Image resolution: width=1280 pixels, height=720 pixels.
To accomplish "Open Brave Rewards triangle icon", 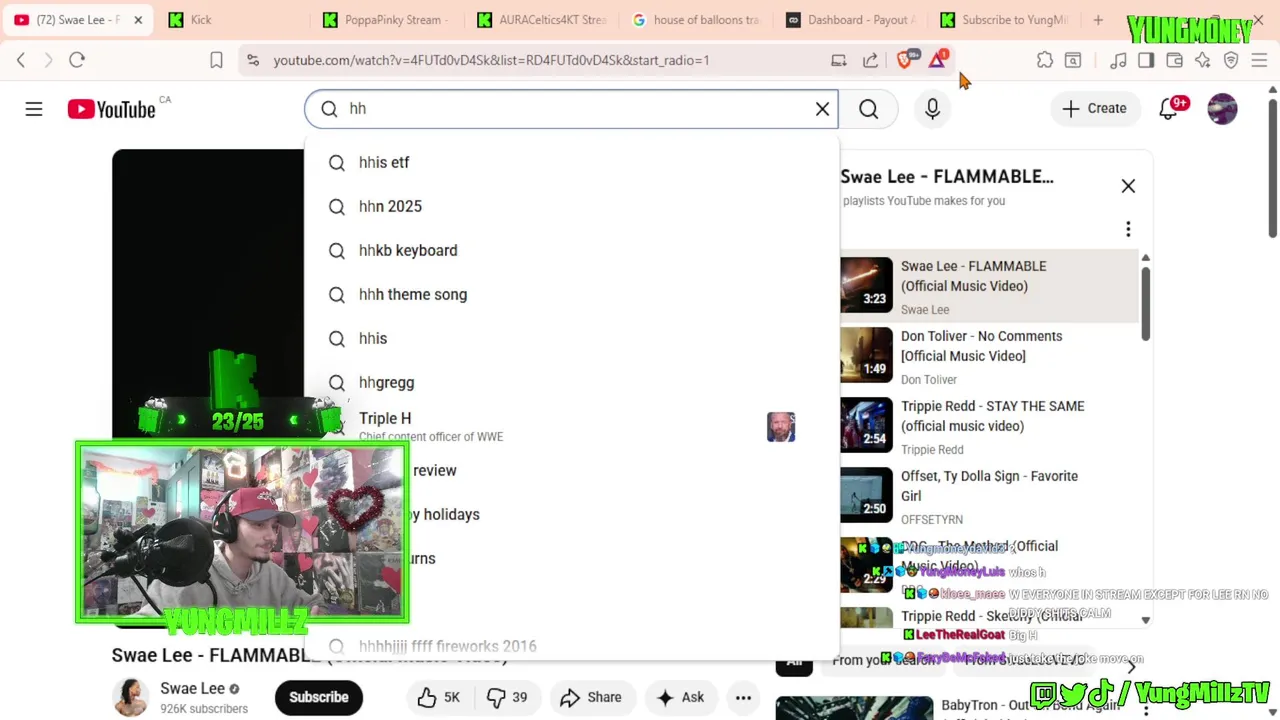I will click(937, 60).
